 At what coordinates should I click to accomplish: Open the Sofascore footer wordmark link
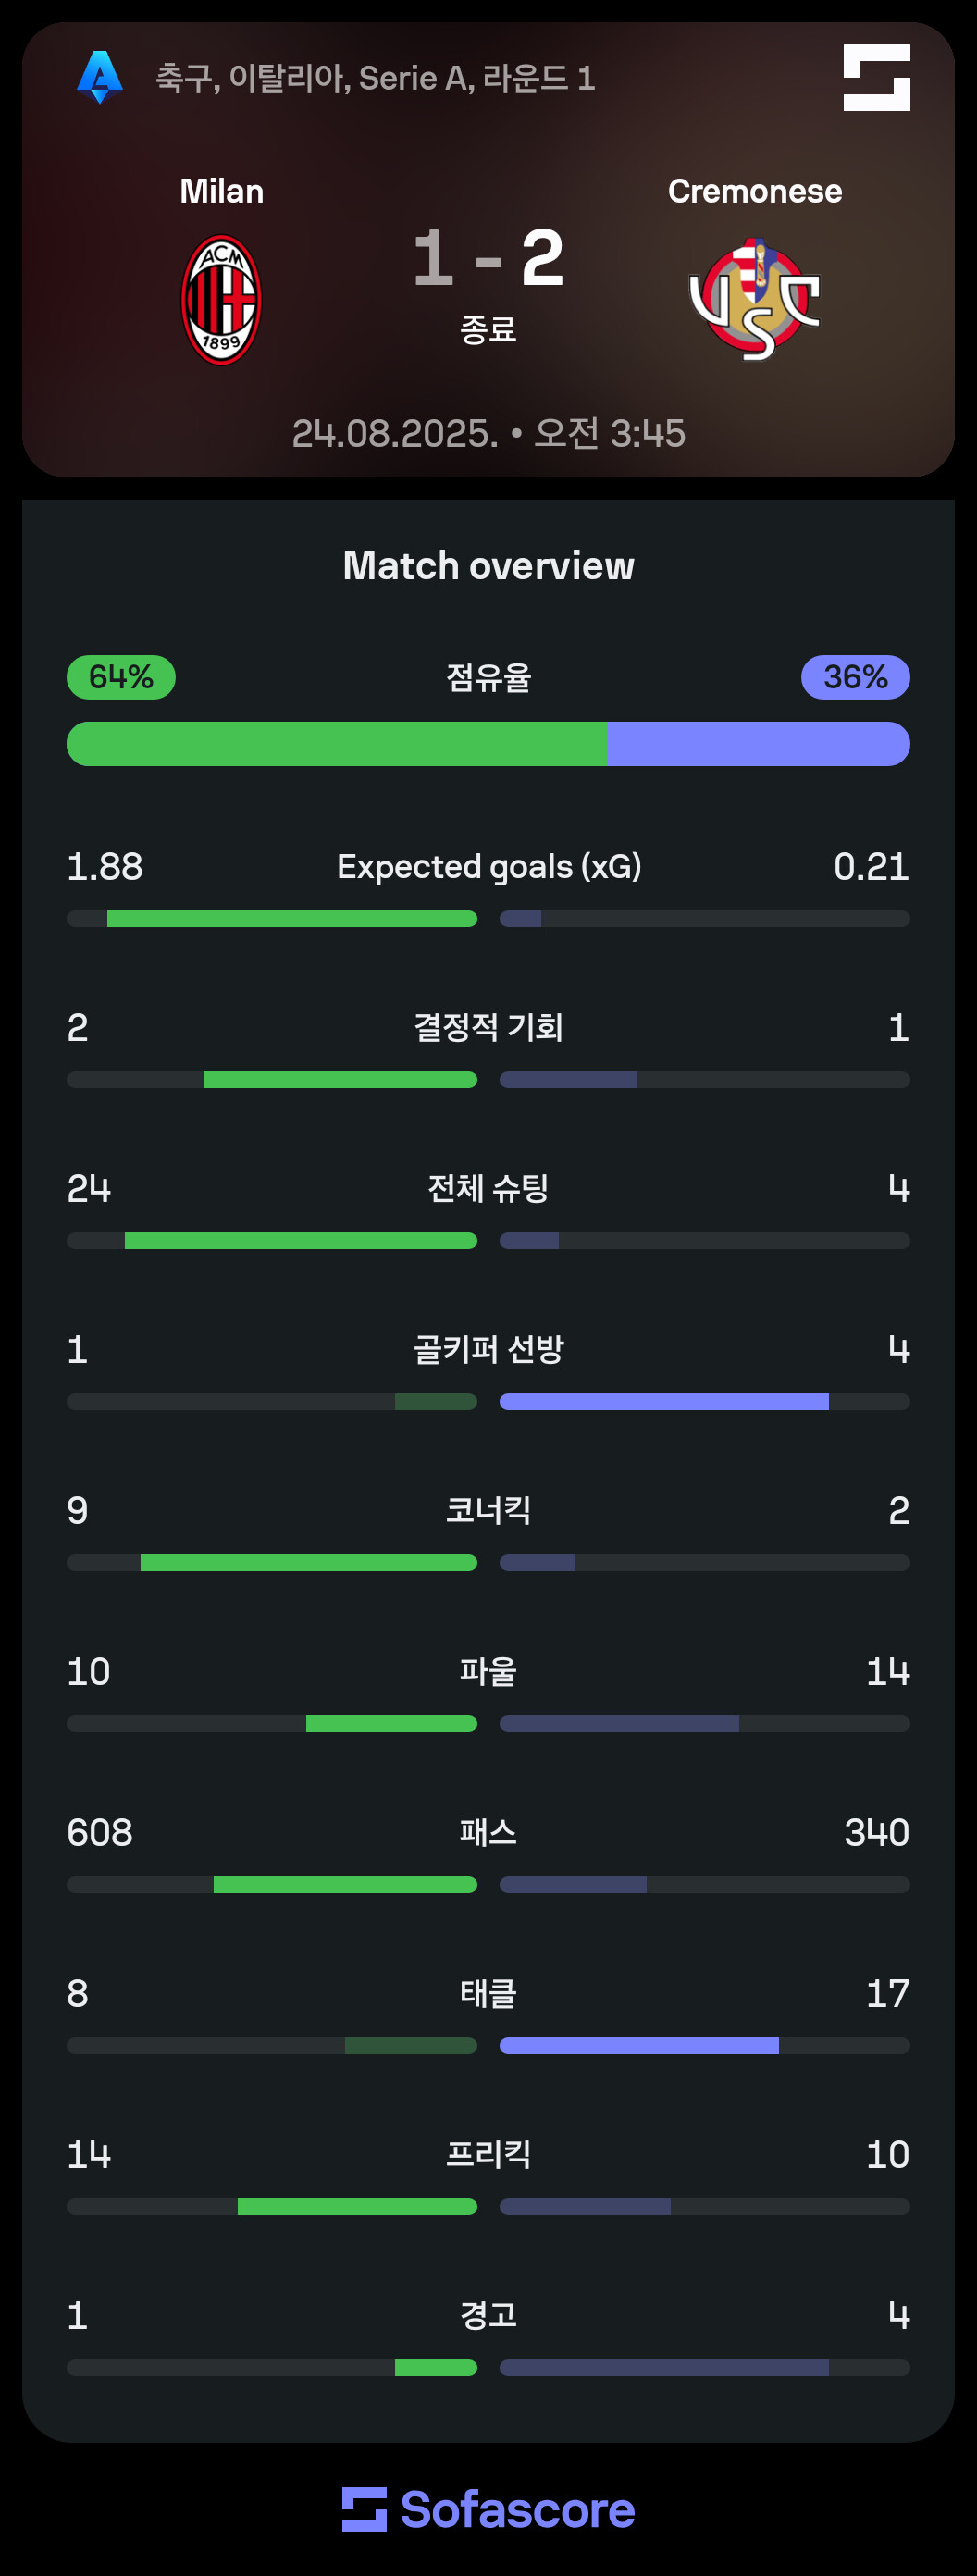(x=517, y=2509)
